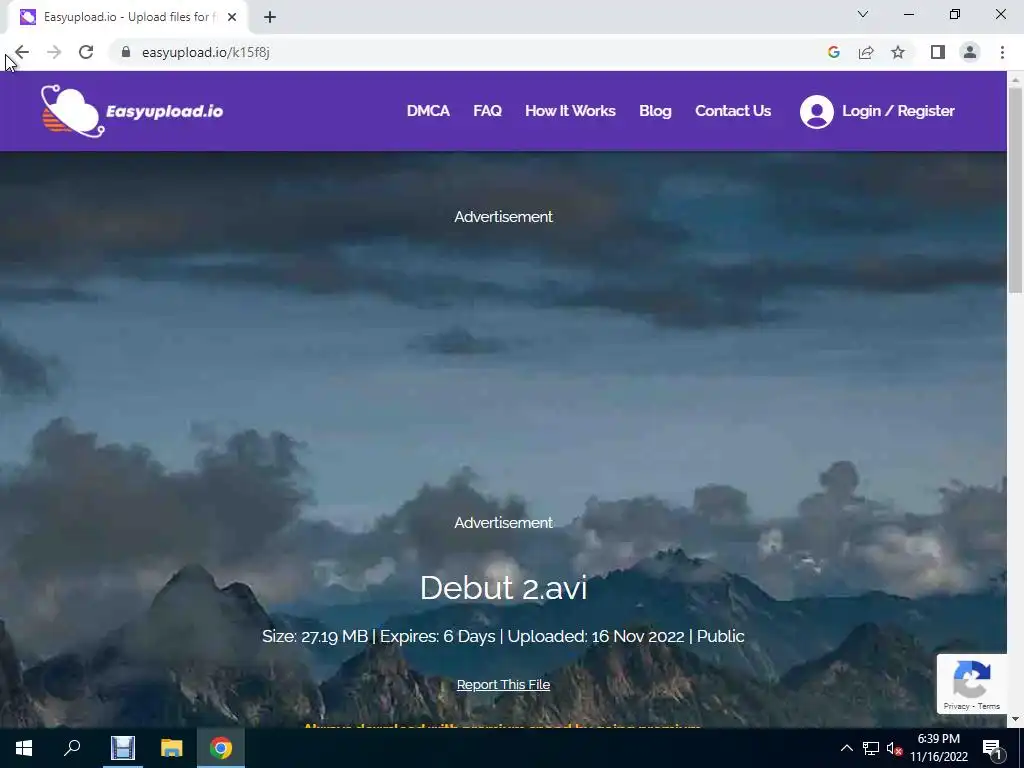Share this page via share icon
1024x768 pixels.
[x=866, y=52]
